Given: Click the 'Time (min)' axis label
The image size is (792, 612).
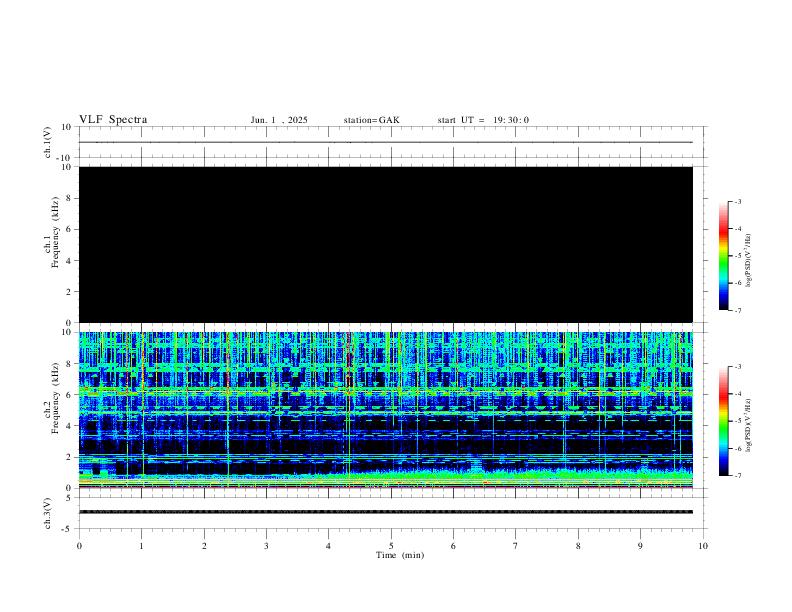Looking at the screenshot, I should click(400, 555).
